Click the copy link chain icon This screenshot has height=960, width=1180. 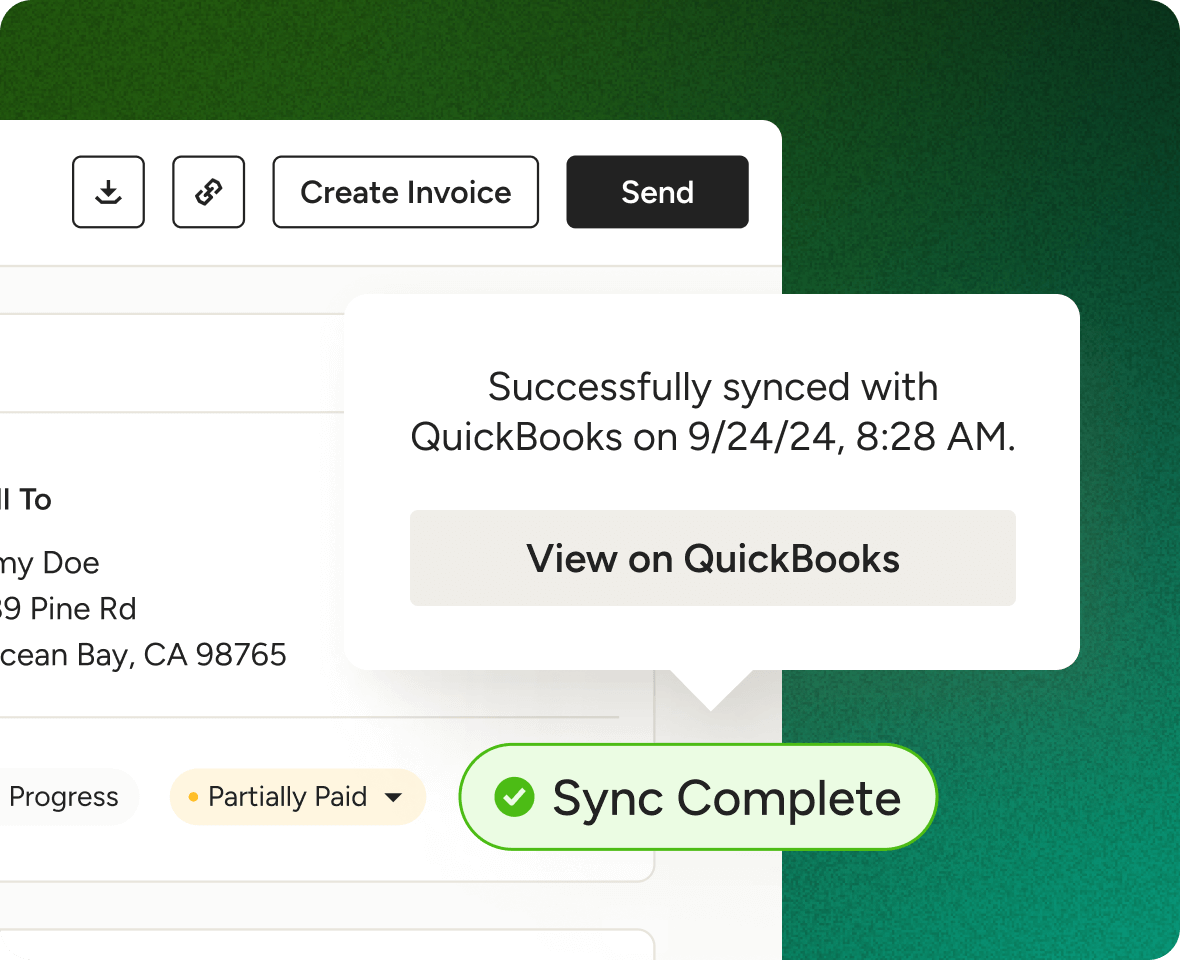point(208,192)
